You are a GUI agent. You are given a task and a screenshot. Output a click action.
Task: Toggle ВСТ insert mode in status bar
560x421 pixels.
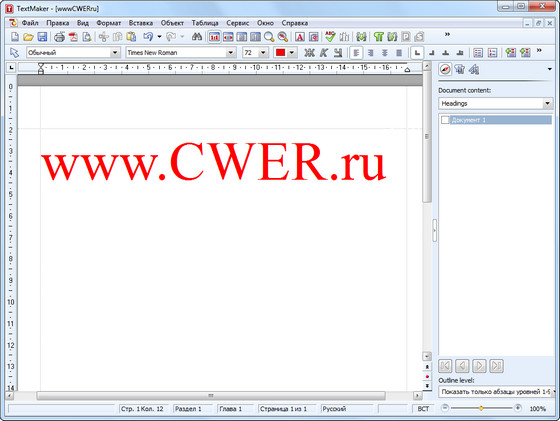tap(423, 409)
